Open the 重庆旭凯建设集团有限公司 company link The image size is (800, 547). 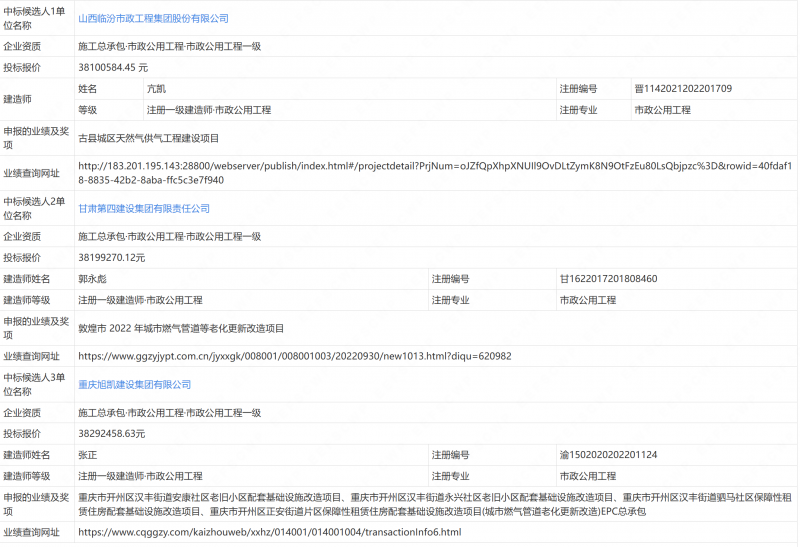coord(135,384)
